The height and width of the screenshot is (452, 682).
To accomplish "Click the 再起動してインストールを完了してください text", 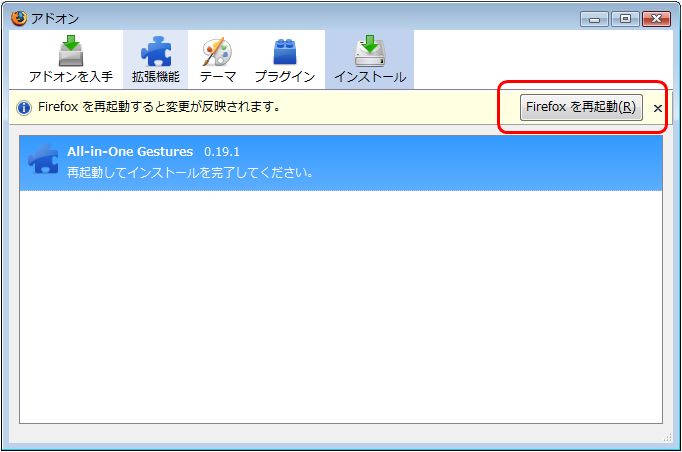I will [190, 173].
